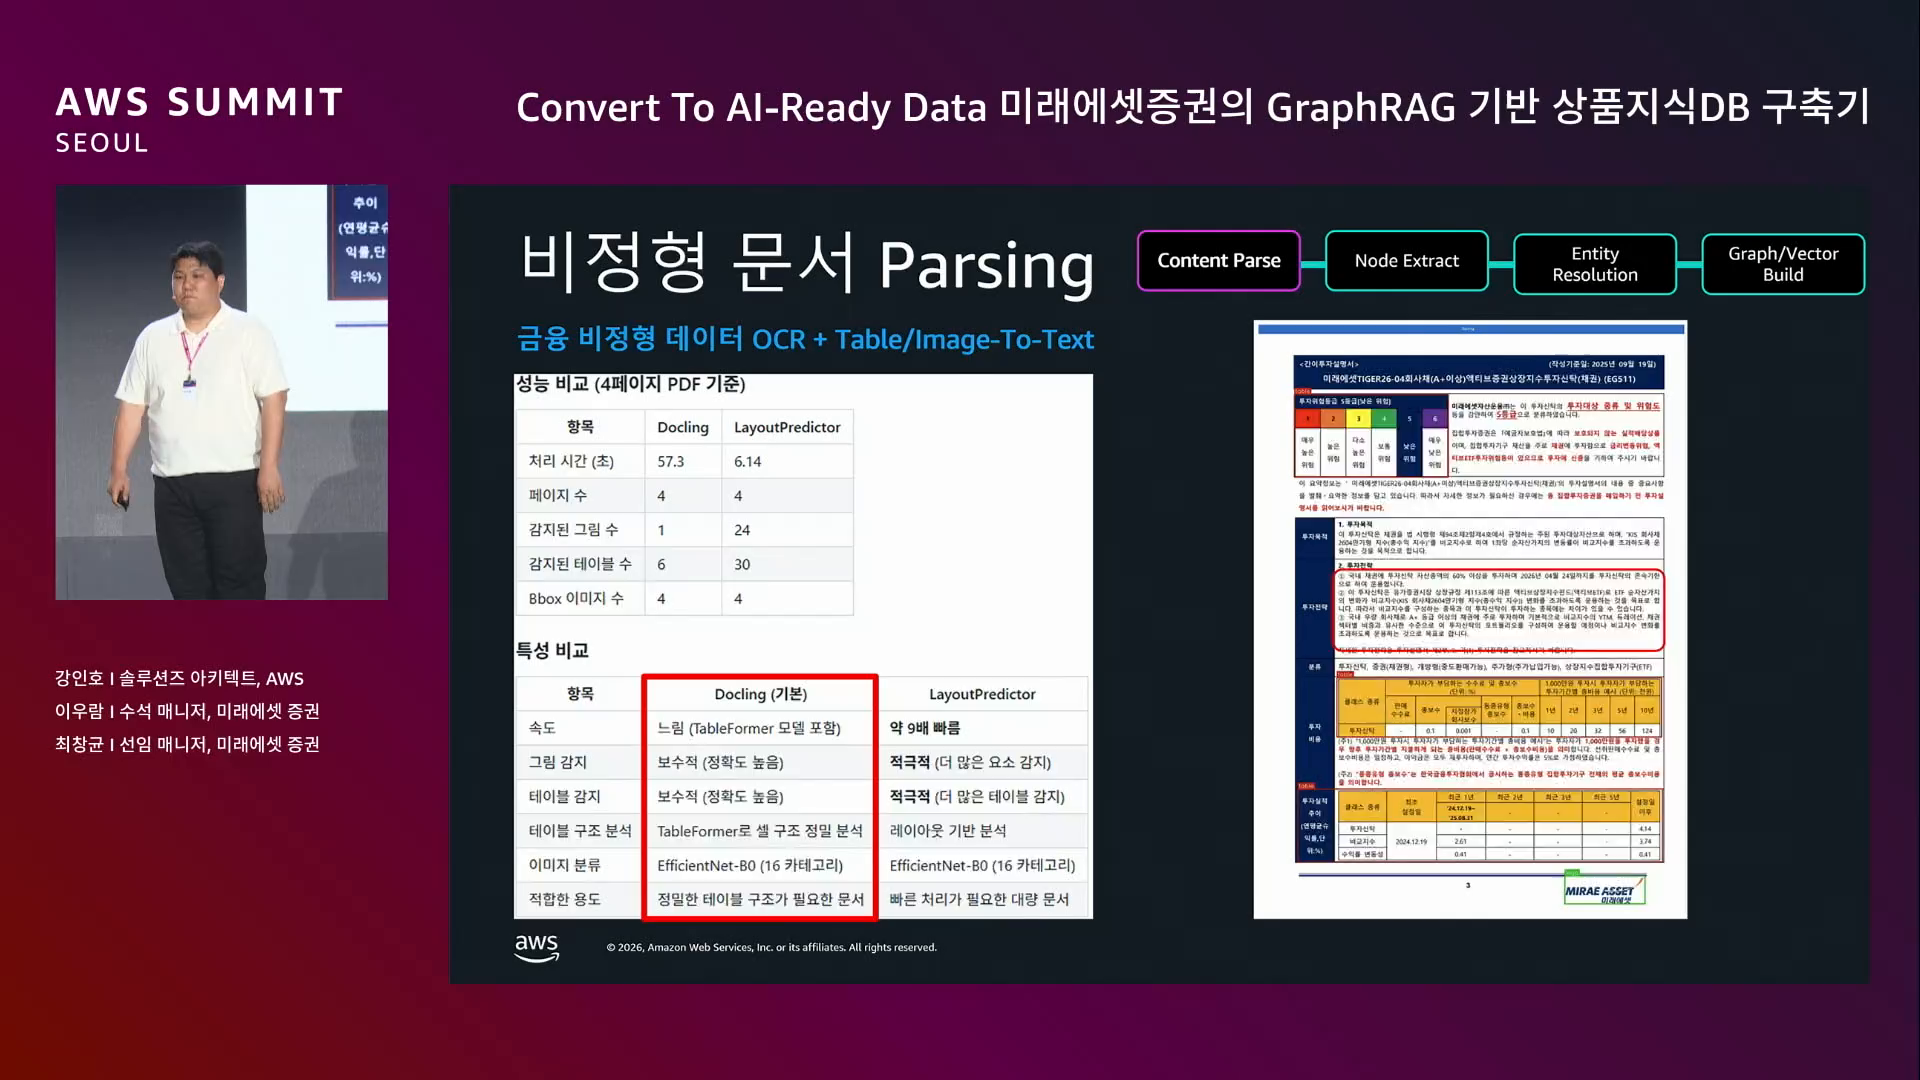1920x1080 pixels.
Task: Click '보수적 (정확도 높음)' in 테이블 감지 row
Action: coord(720,796)
